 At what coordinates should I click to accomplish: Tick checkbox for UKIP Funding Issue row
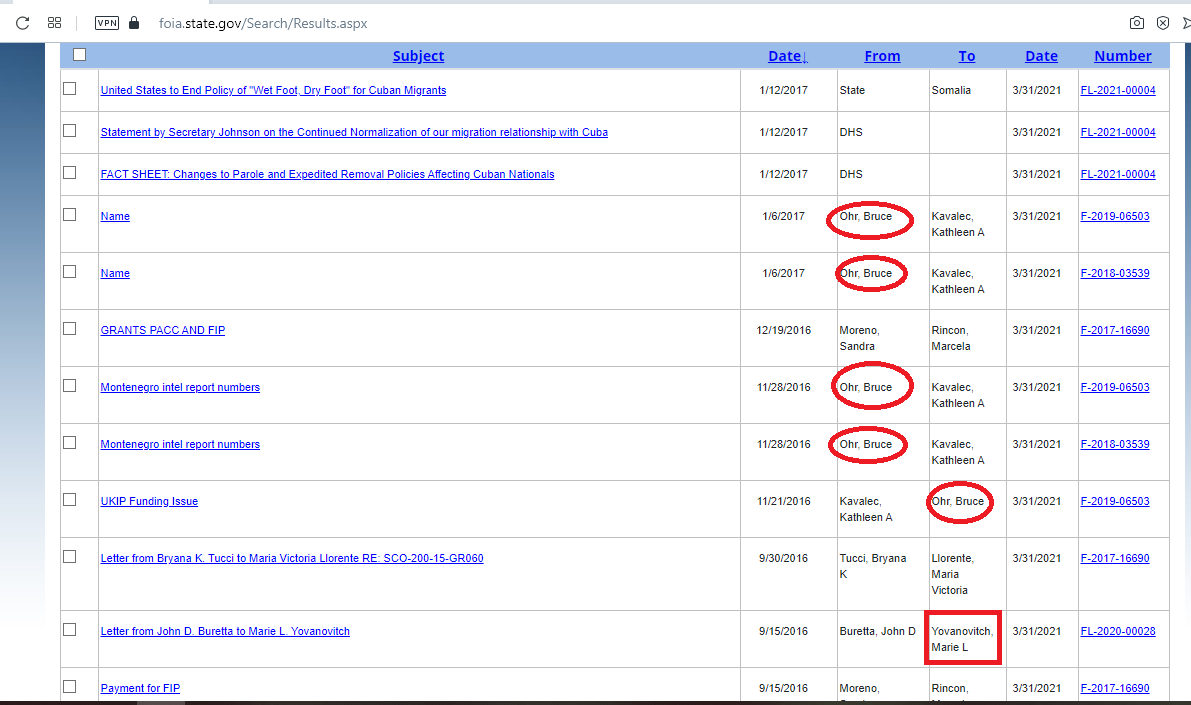coord(70,499)
